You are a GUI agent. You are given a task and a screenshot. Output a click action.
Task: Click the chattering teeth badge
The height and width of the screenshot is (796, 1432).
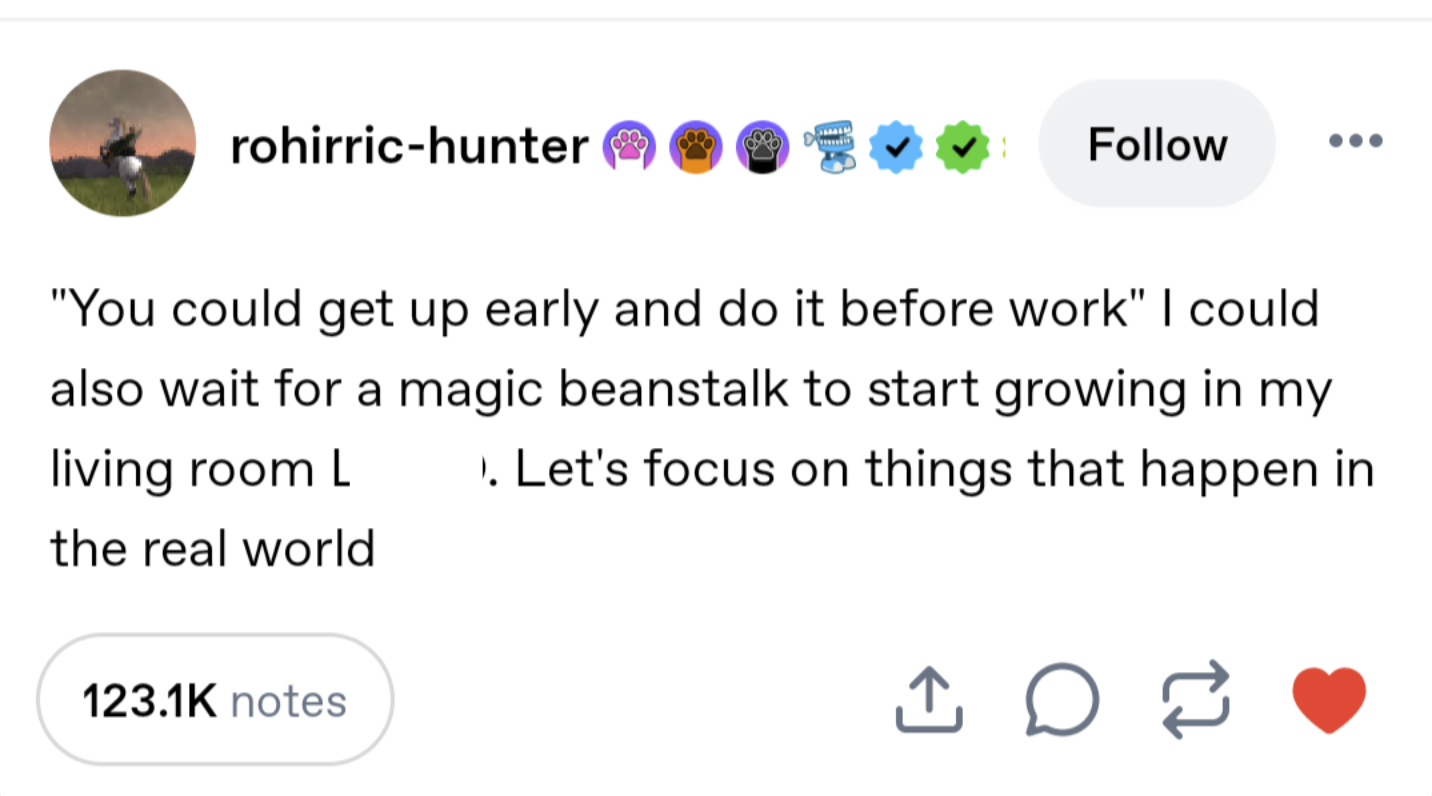coord(831,146)
